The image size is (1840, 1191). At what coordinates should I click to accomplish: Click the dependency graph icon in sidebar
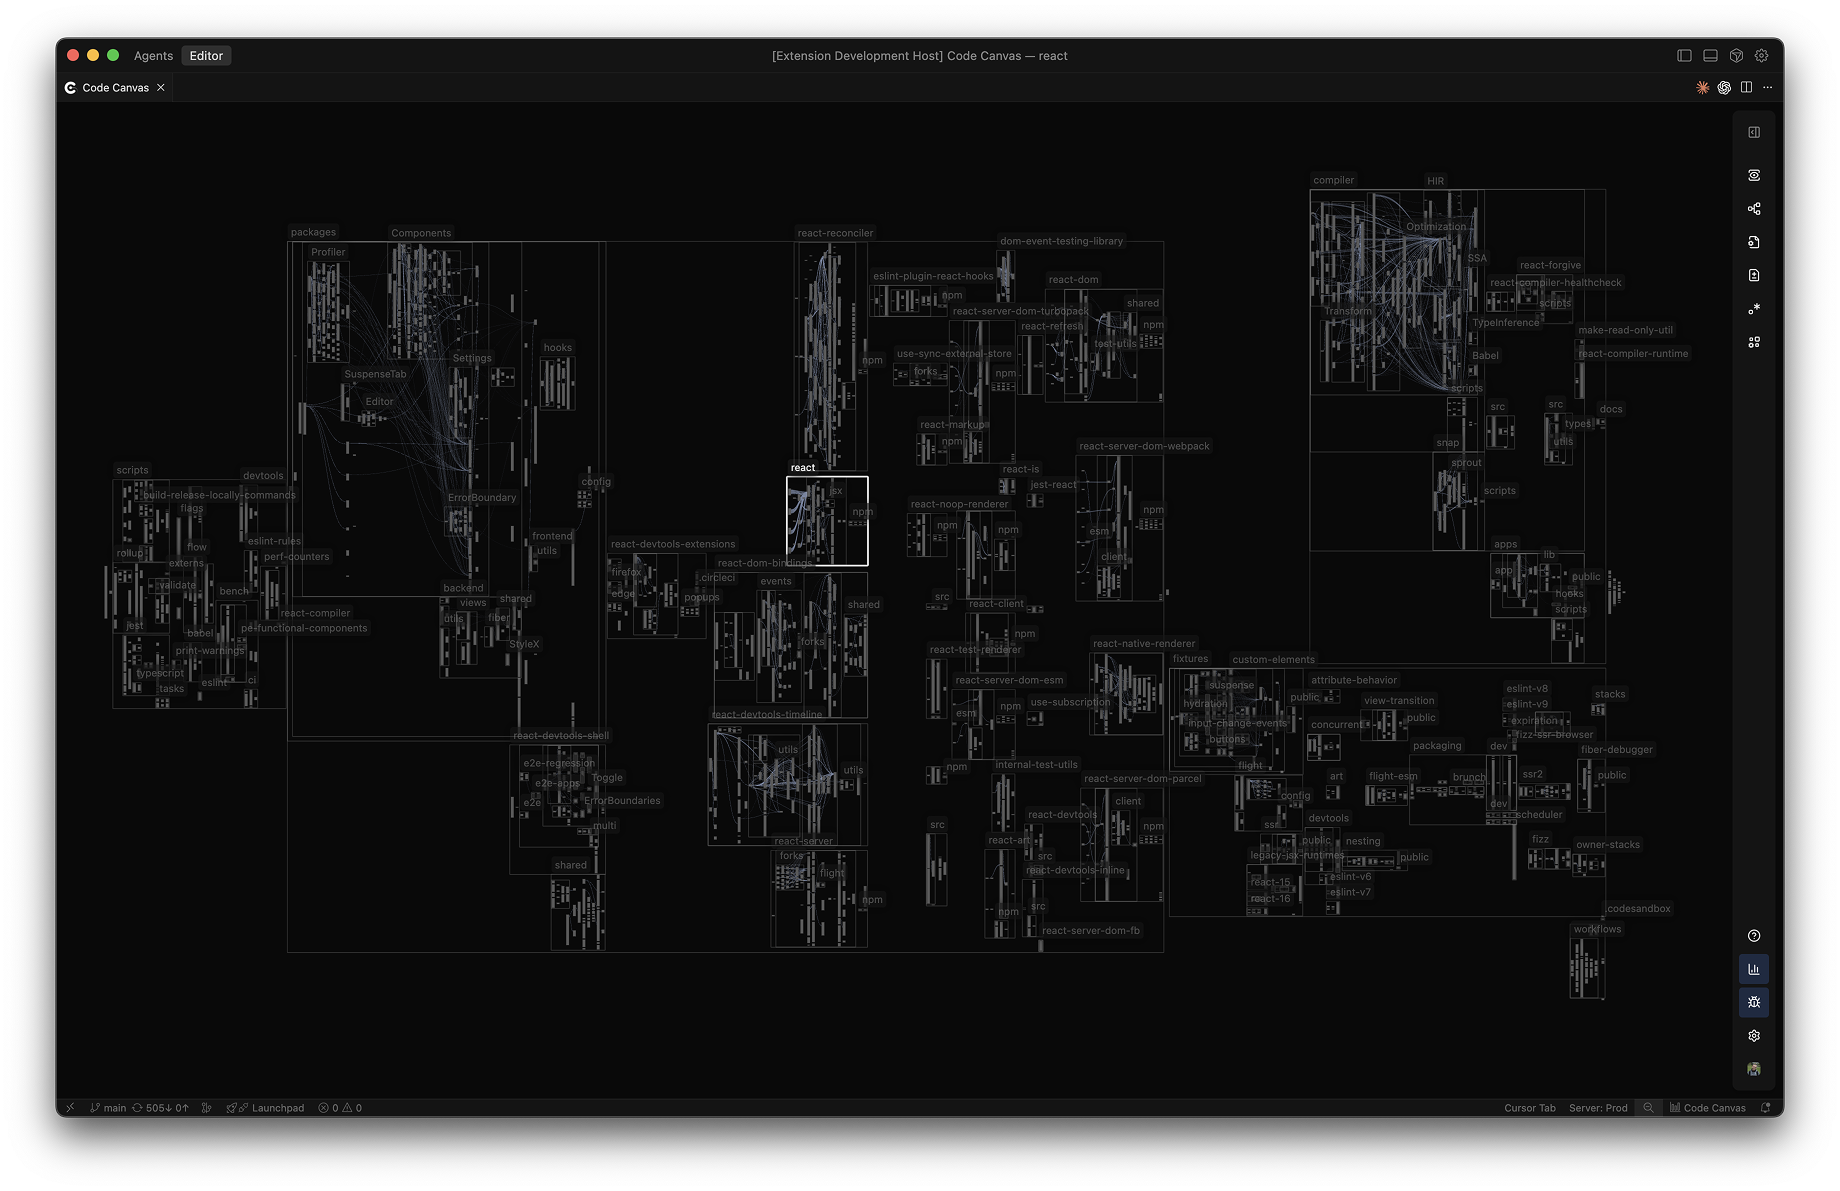(1754, 209)
